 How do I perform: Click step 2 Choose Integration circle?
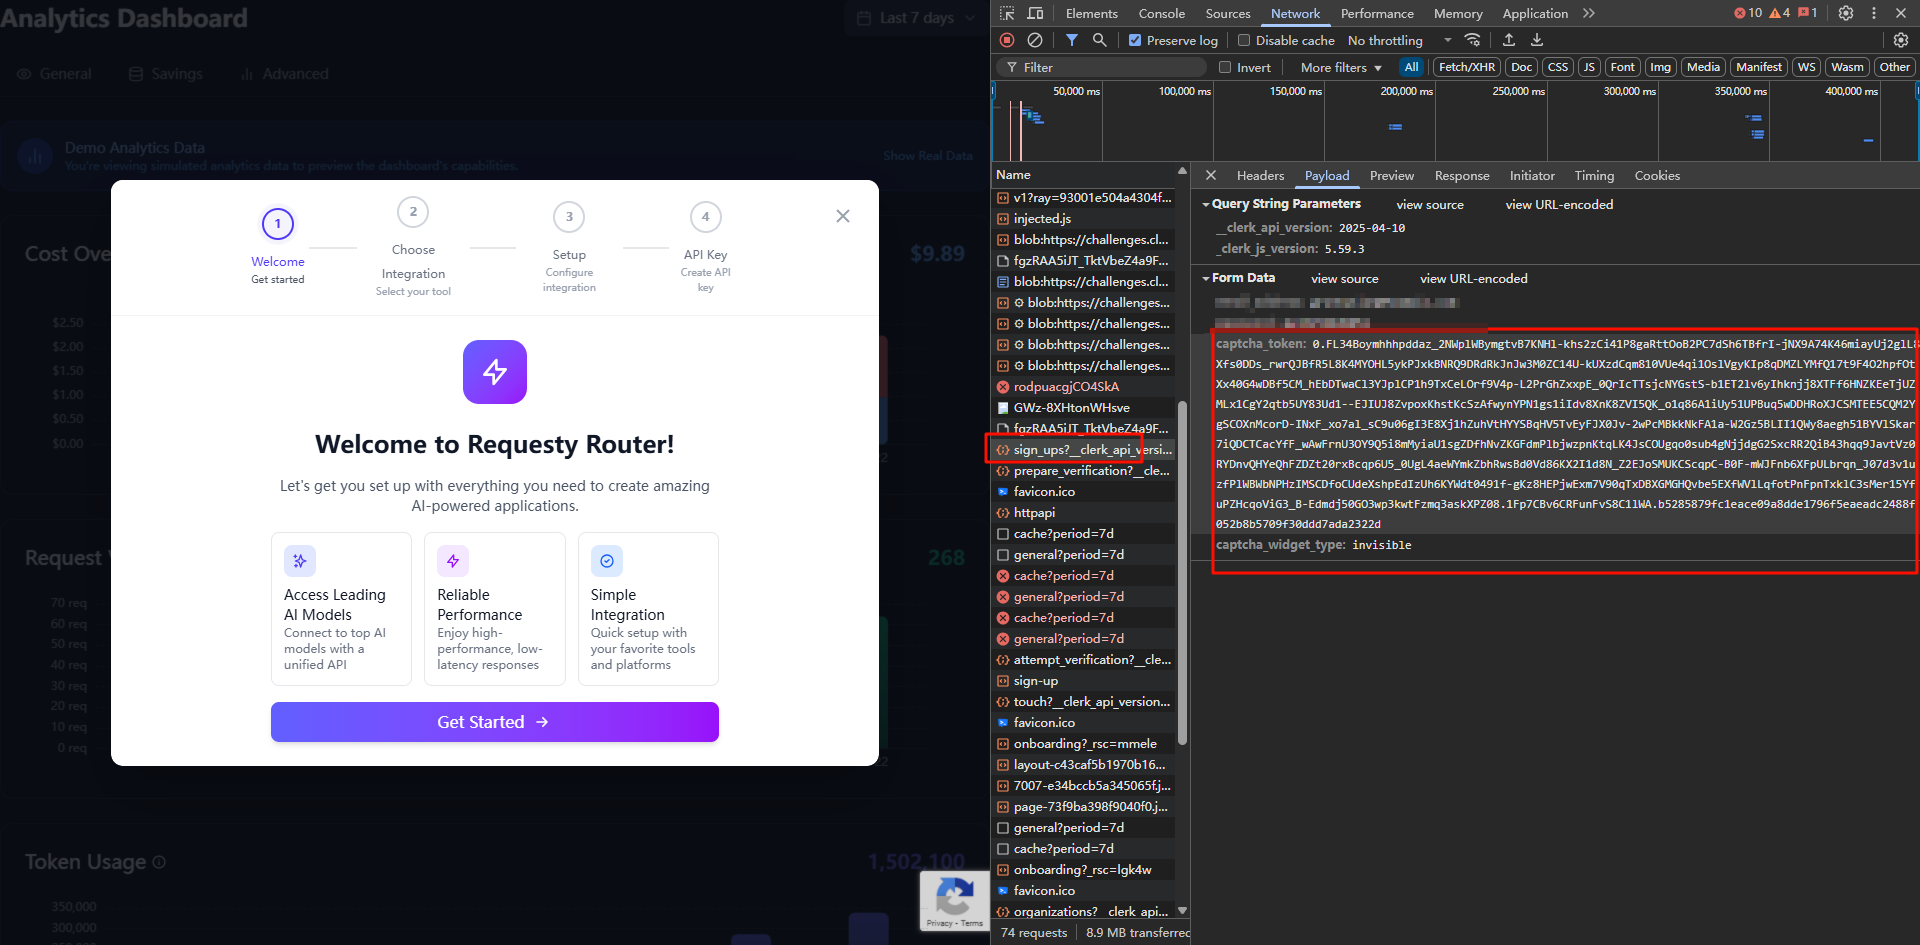413,212
